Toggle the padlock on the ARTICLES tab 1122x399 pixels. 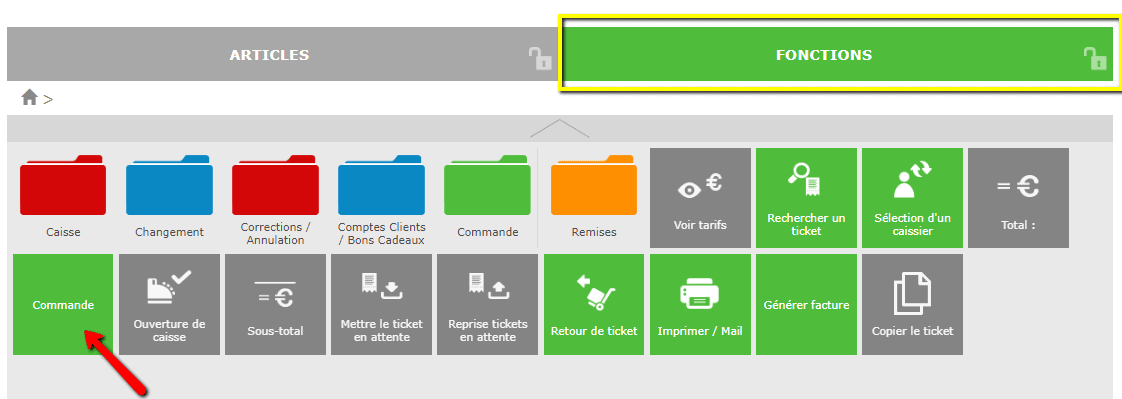[x=540, y=58]
